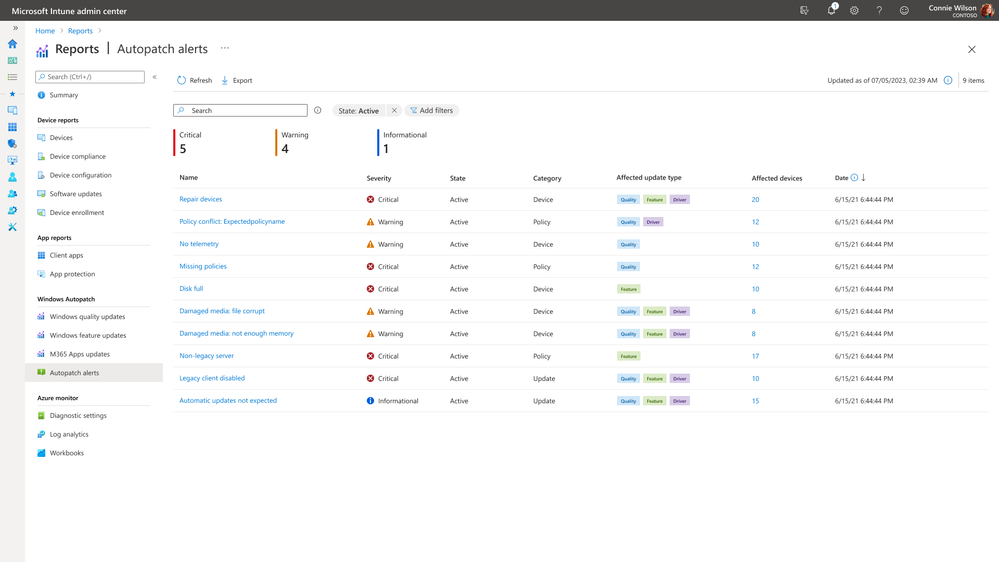Click info icon next to Date header

coord(854,178)
